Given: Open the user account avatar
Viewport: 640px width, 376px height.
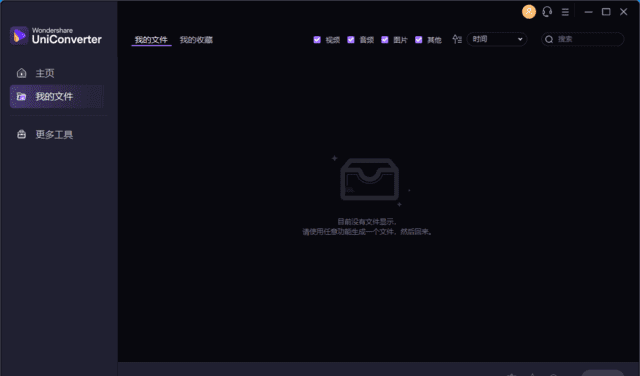Looking at the screenshot, I should pyautogui.click(x=529, y=12).
